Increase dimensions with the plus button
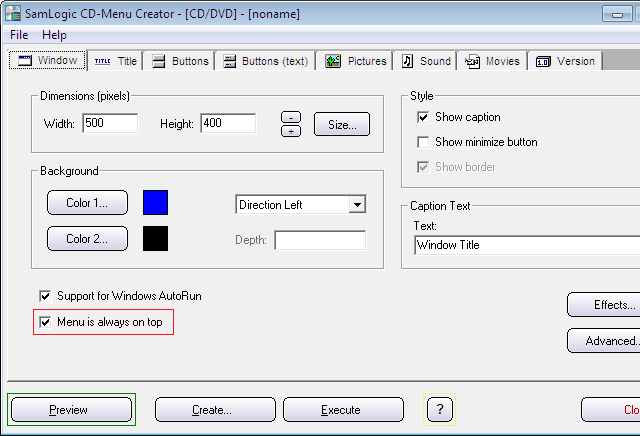Viewport: 640px width, 436px height. 291,131
